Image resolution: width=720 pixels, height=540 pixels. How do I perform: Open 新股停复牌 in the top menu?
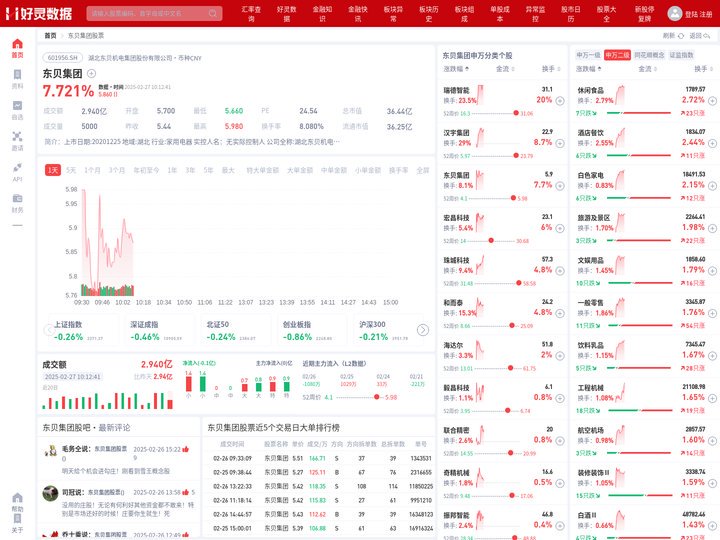644,14
